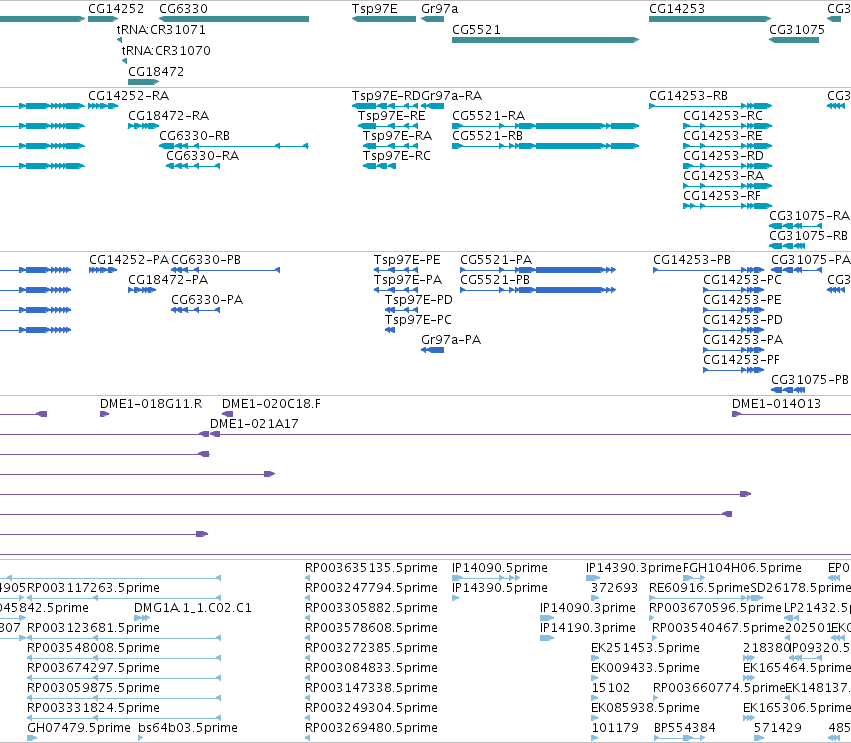Open EST RP003247794.5prime label

pos(371,588)
